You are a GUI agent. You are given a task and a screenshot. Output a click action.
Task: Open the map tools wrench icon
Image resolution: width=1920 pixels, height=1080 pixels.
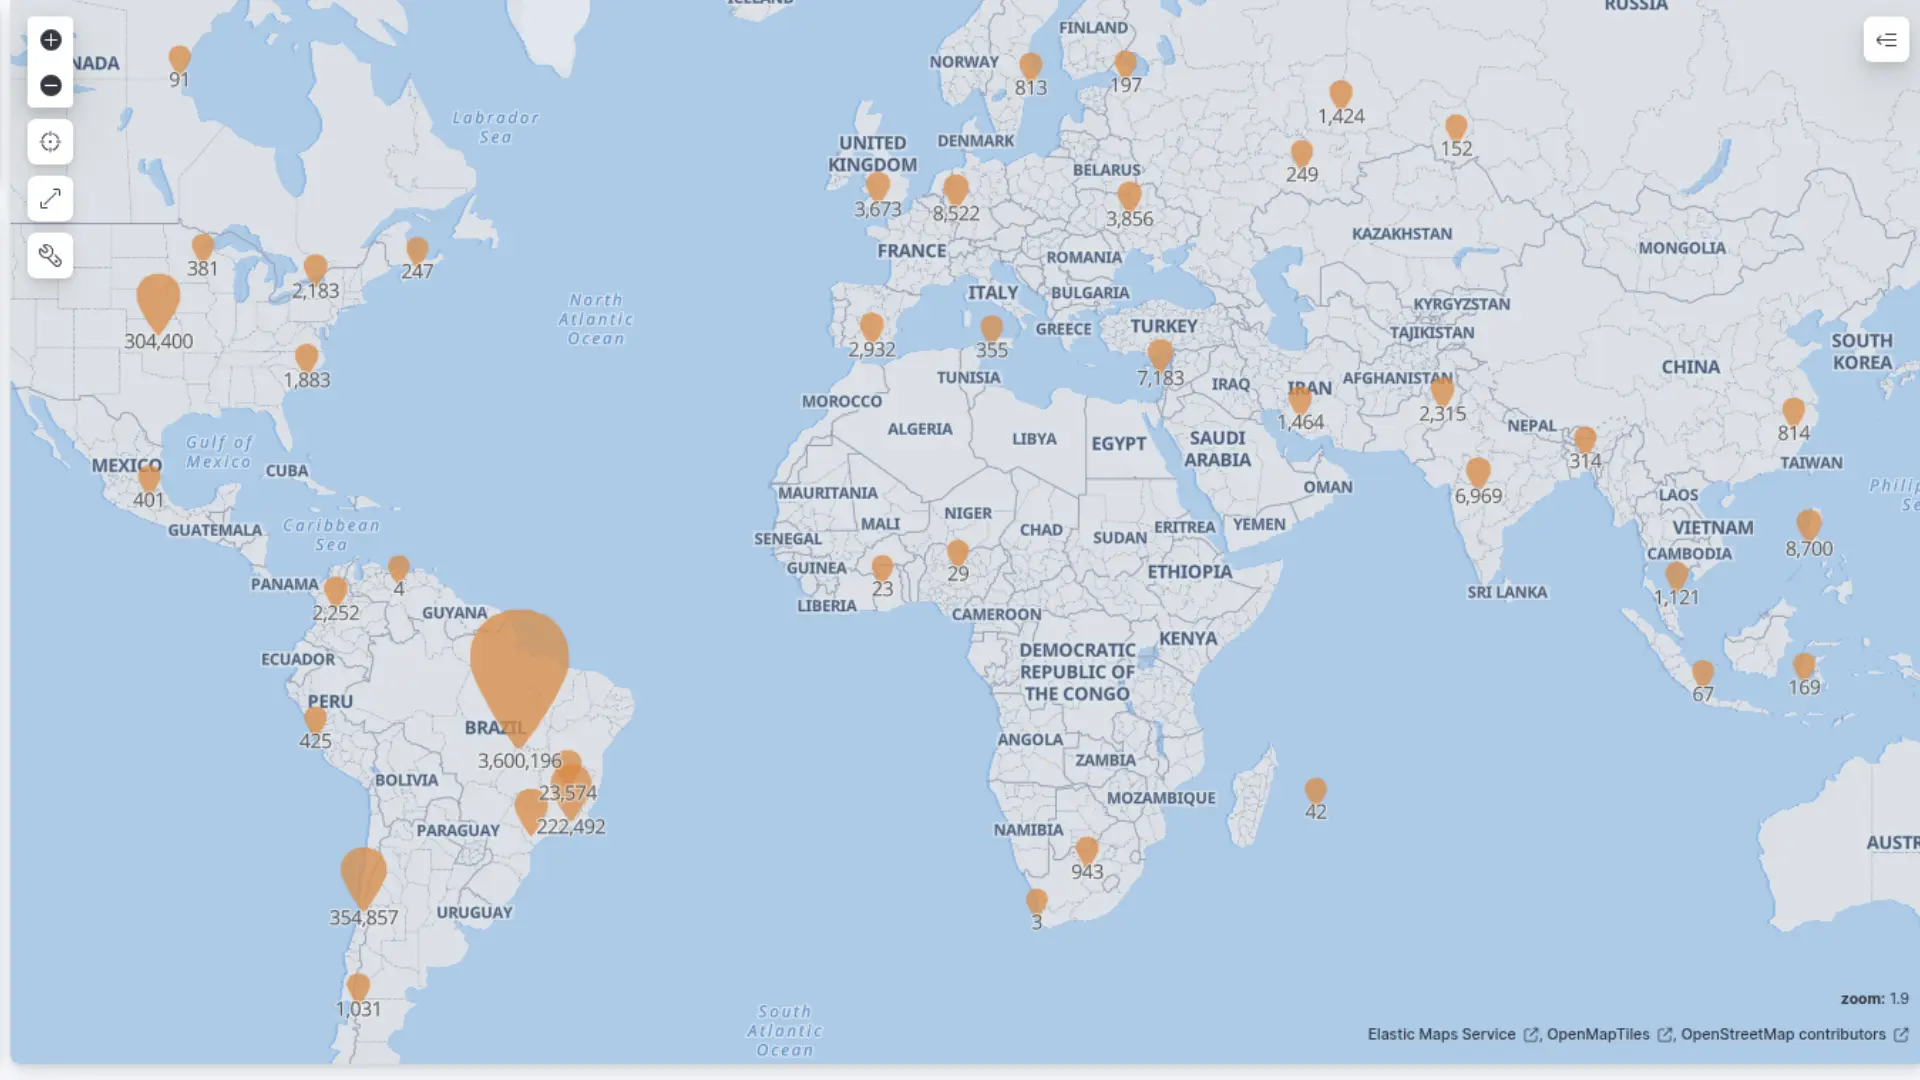point(50,256)
